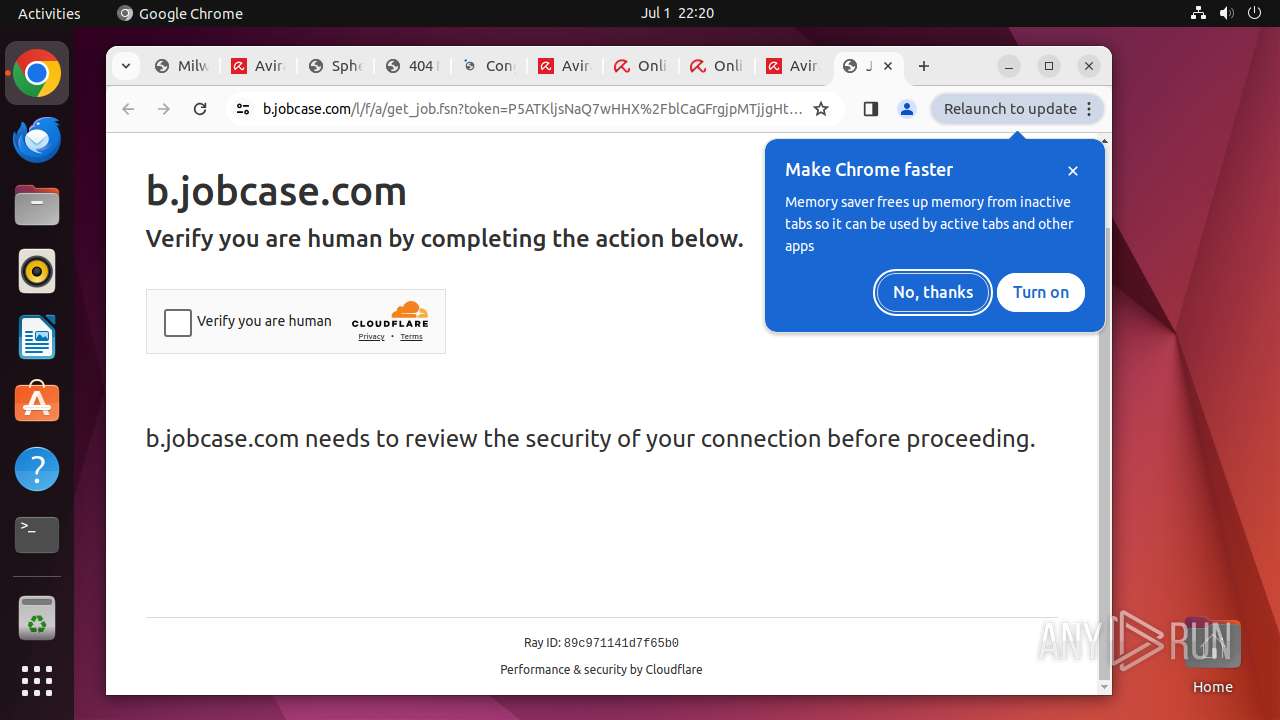Viewport: 1280px width, 720px height.
Task: Go back to previous page
Action: point(128,109)
